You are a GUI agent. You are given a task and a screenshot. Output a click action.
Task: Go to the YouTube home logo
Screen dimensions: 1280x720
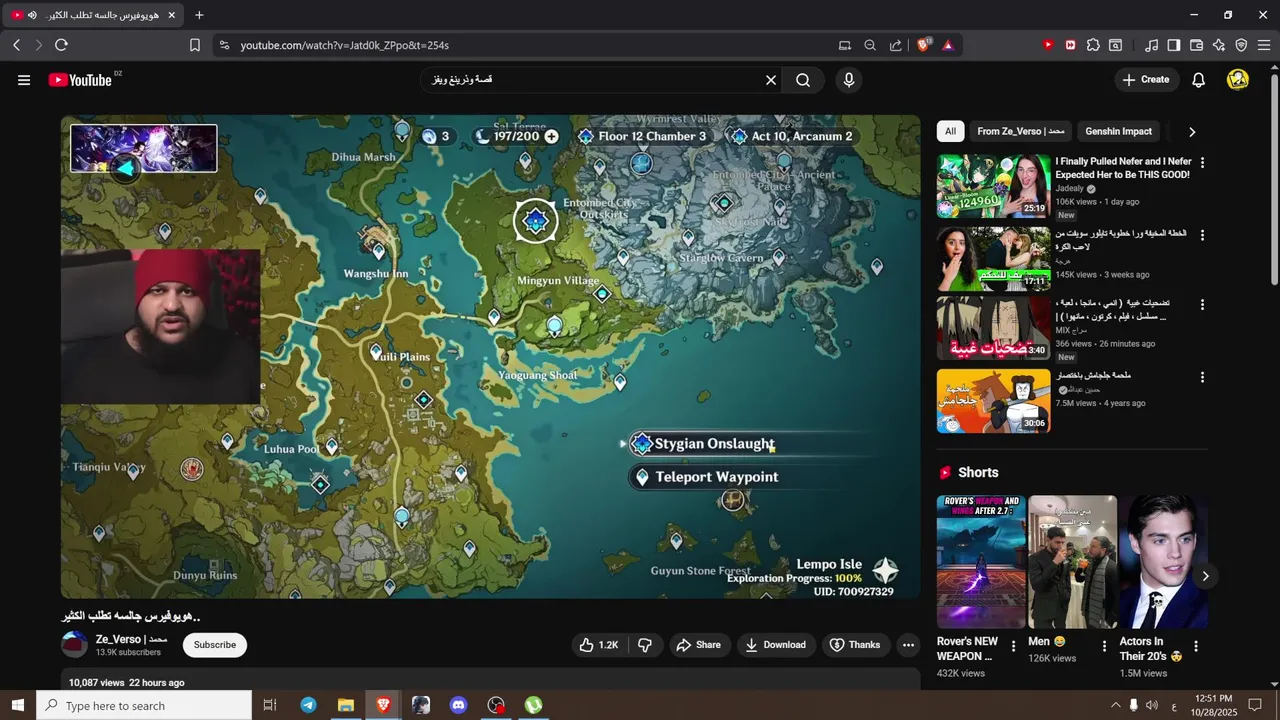pos(80,80)
